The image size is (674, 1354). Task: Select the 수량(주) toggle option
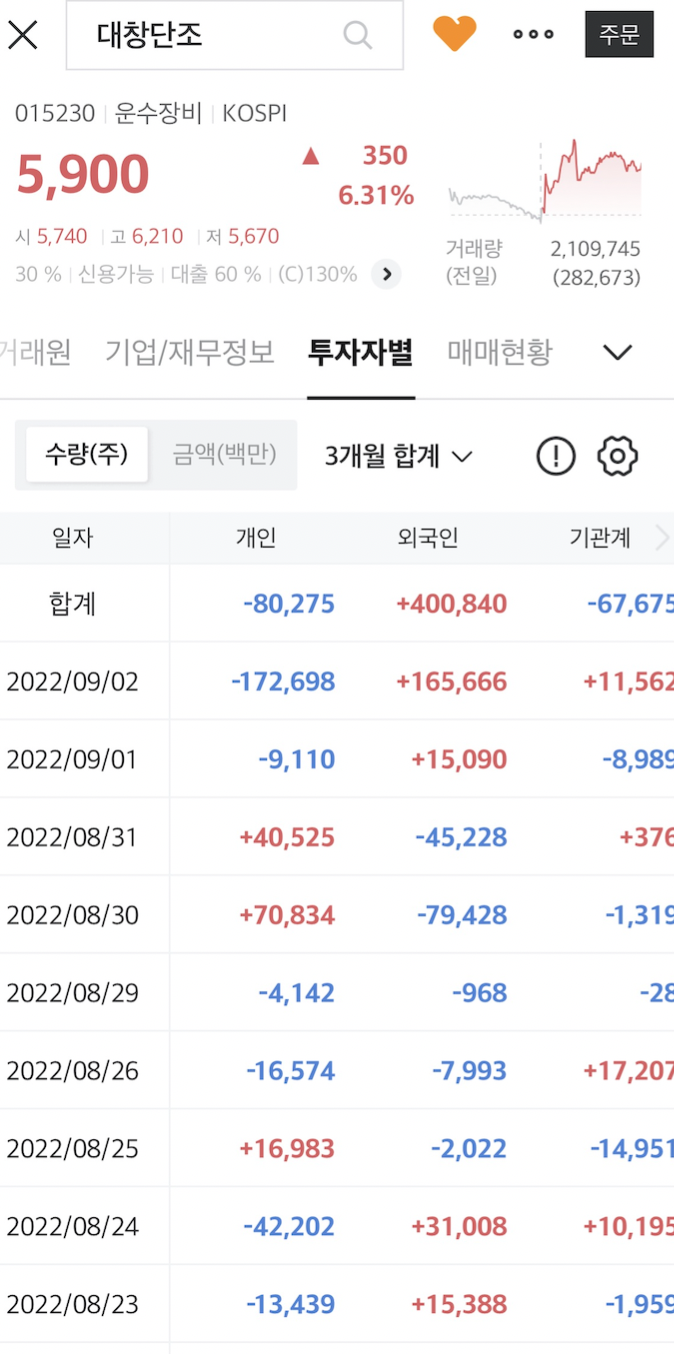click(87, 455)
